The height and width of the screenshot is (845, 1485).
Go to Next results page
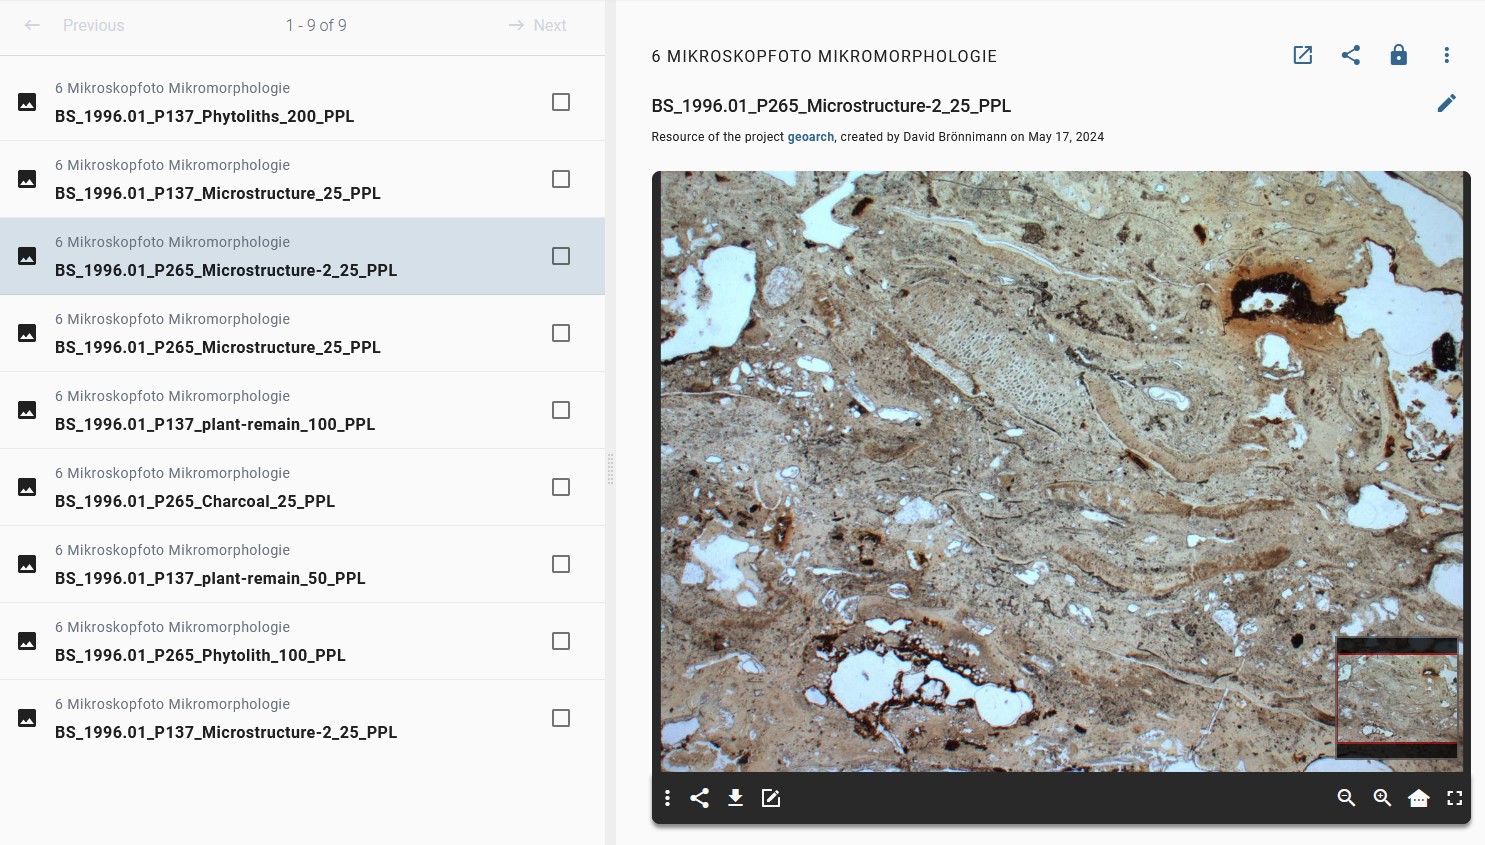pyautogui.click(x=537, y=25)
